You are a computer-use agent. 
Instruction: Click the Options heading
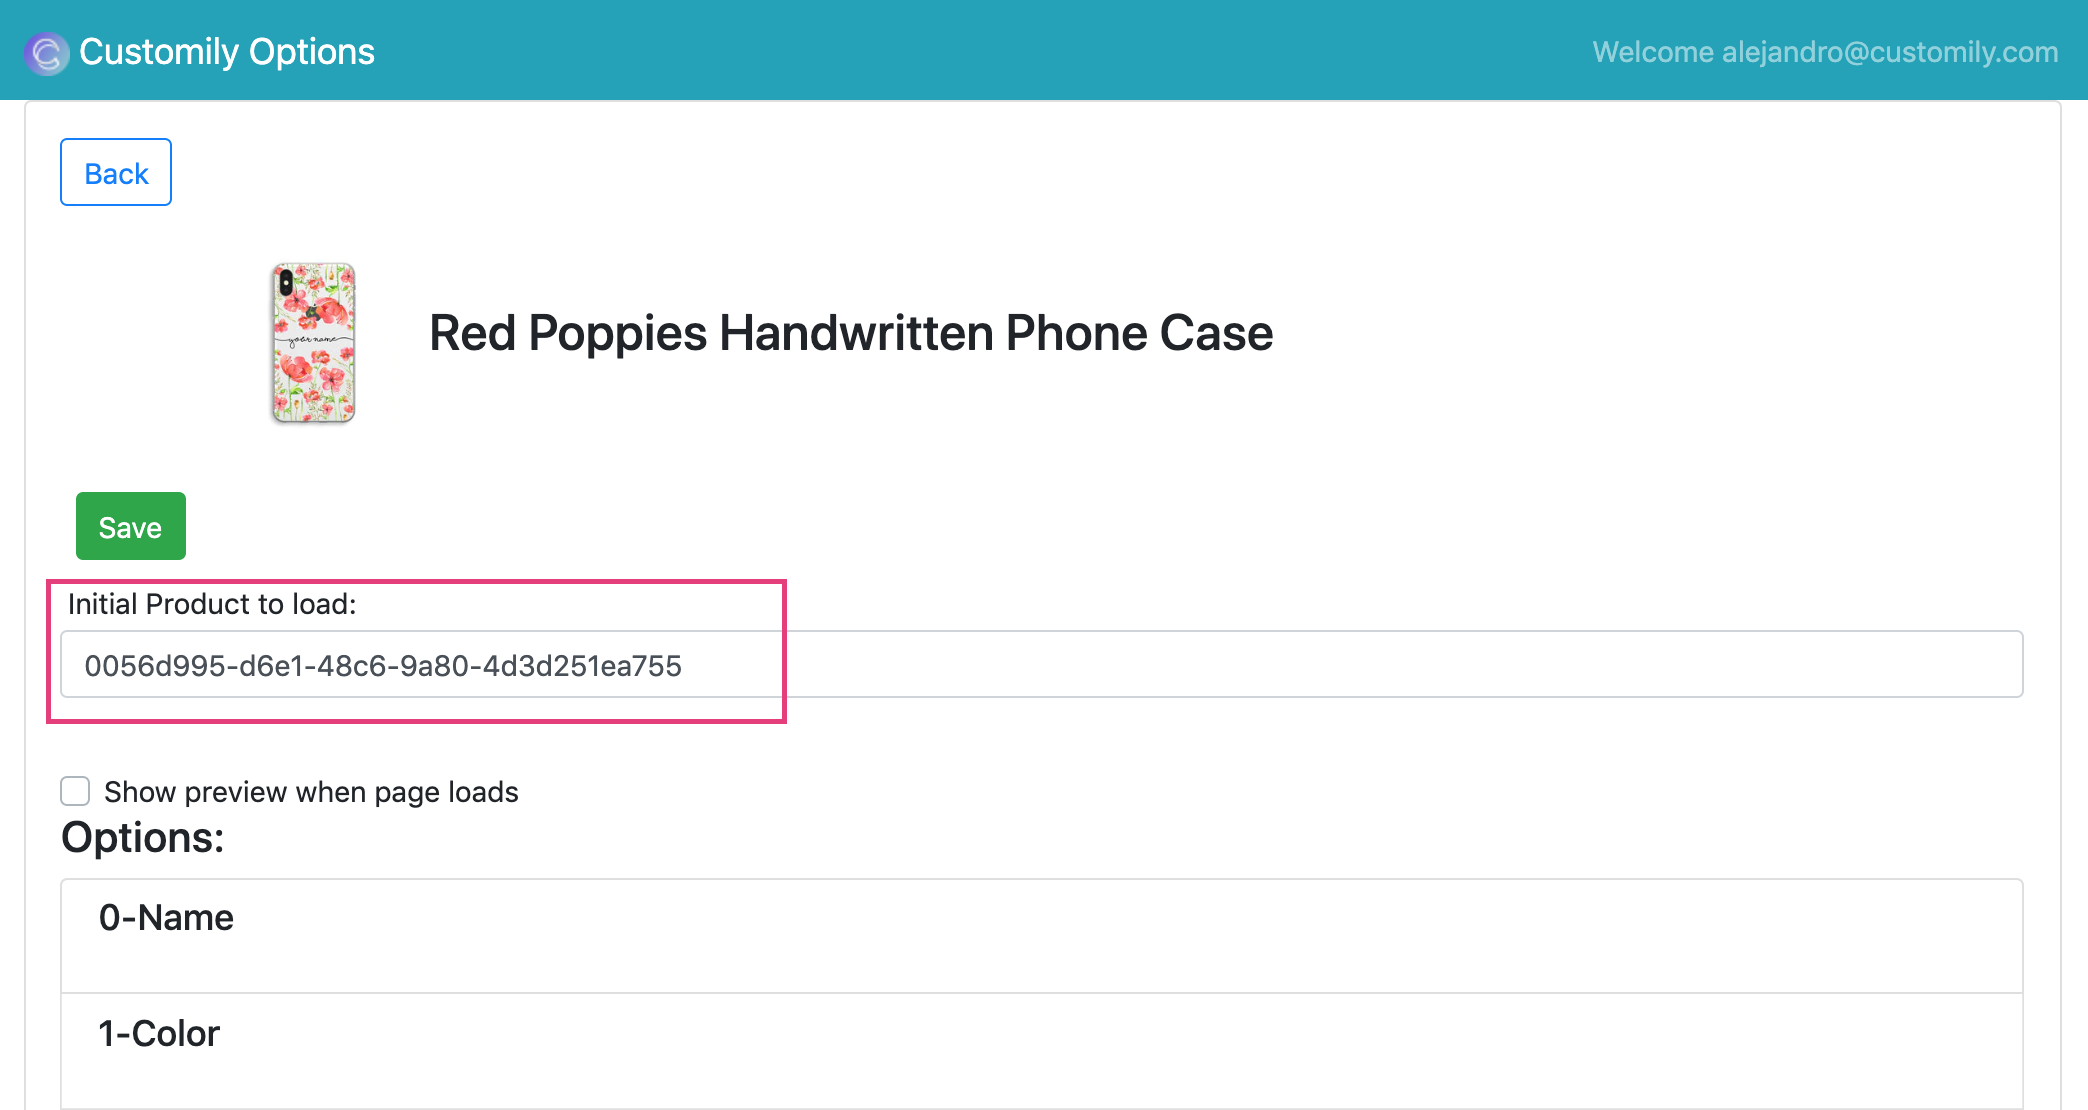[143, 837]
